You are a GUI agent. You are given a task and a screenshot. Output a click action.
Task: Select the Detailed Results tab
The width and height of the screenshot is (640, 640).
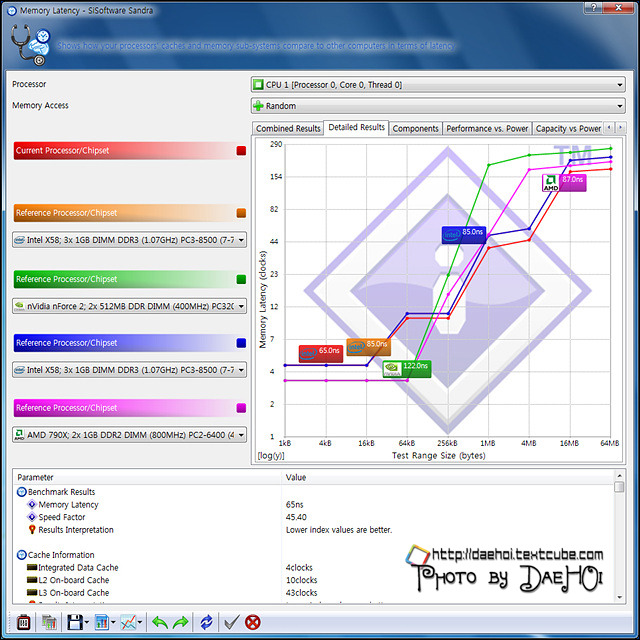tap(356, 127)
